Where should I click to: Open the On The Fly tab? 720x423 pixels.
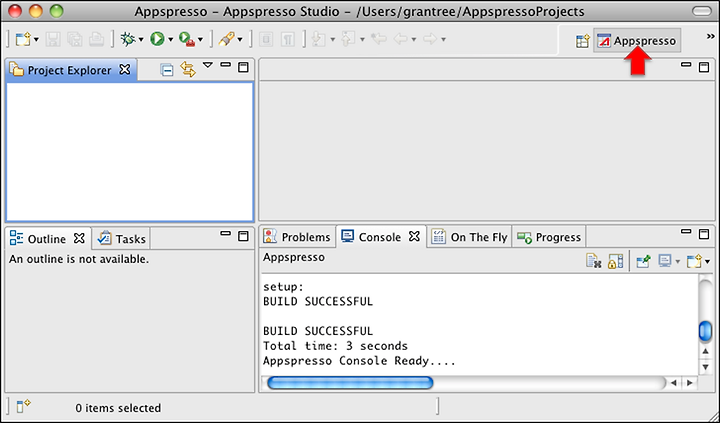coord(469,237)
